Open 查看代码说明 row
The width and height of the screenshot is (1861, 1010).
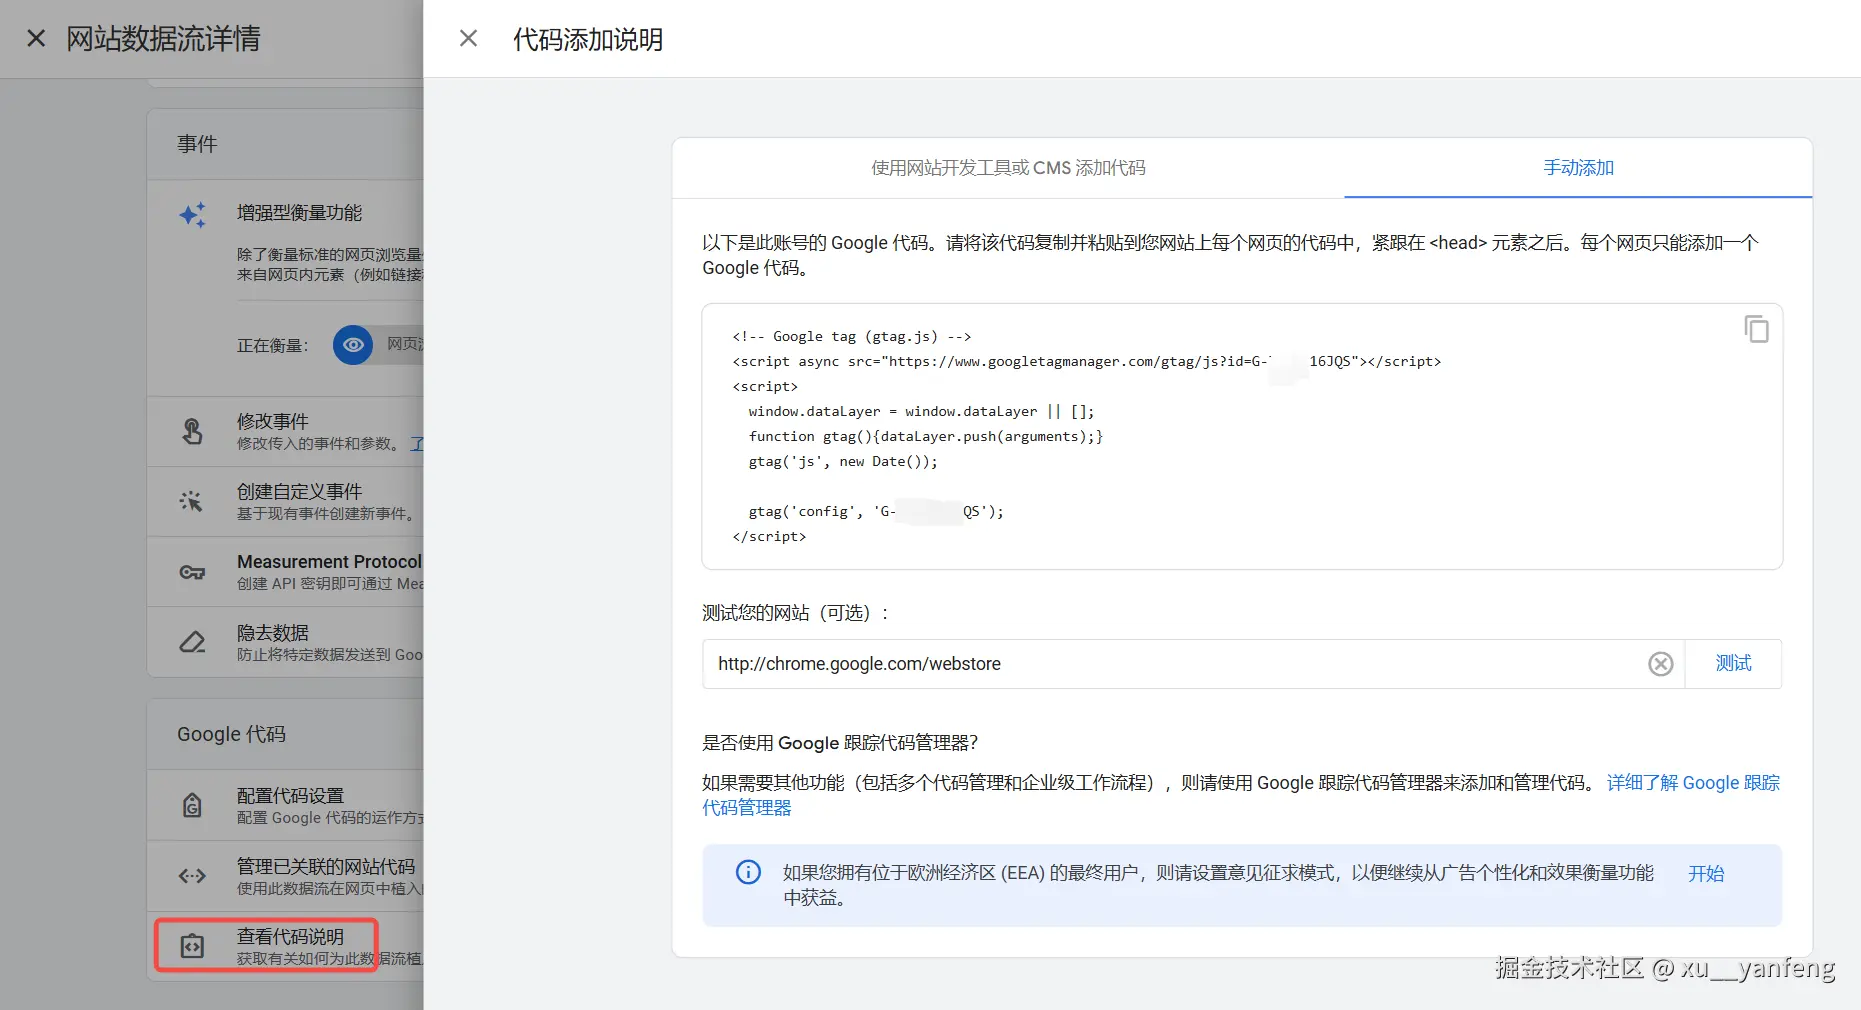286,946
